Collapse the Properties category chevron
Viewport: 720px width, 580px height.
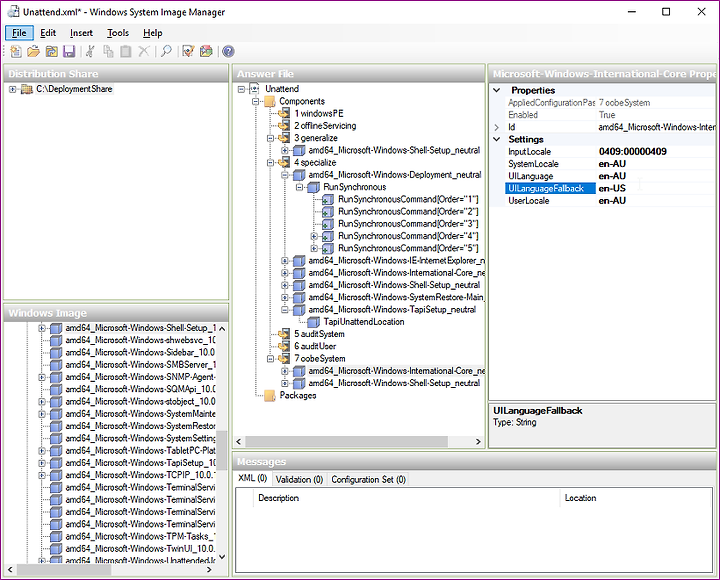click(497, 90)
